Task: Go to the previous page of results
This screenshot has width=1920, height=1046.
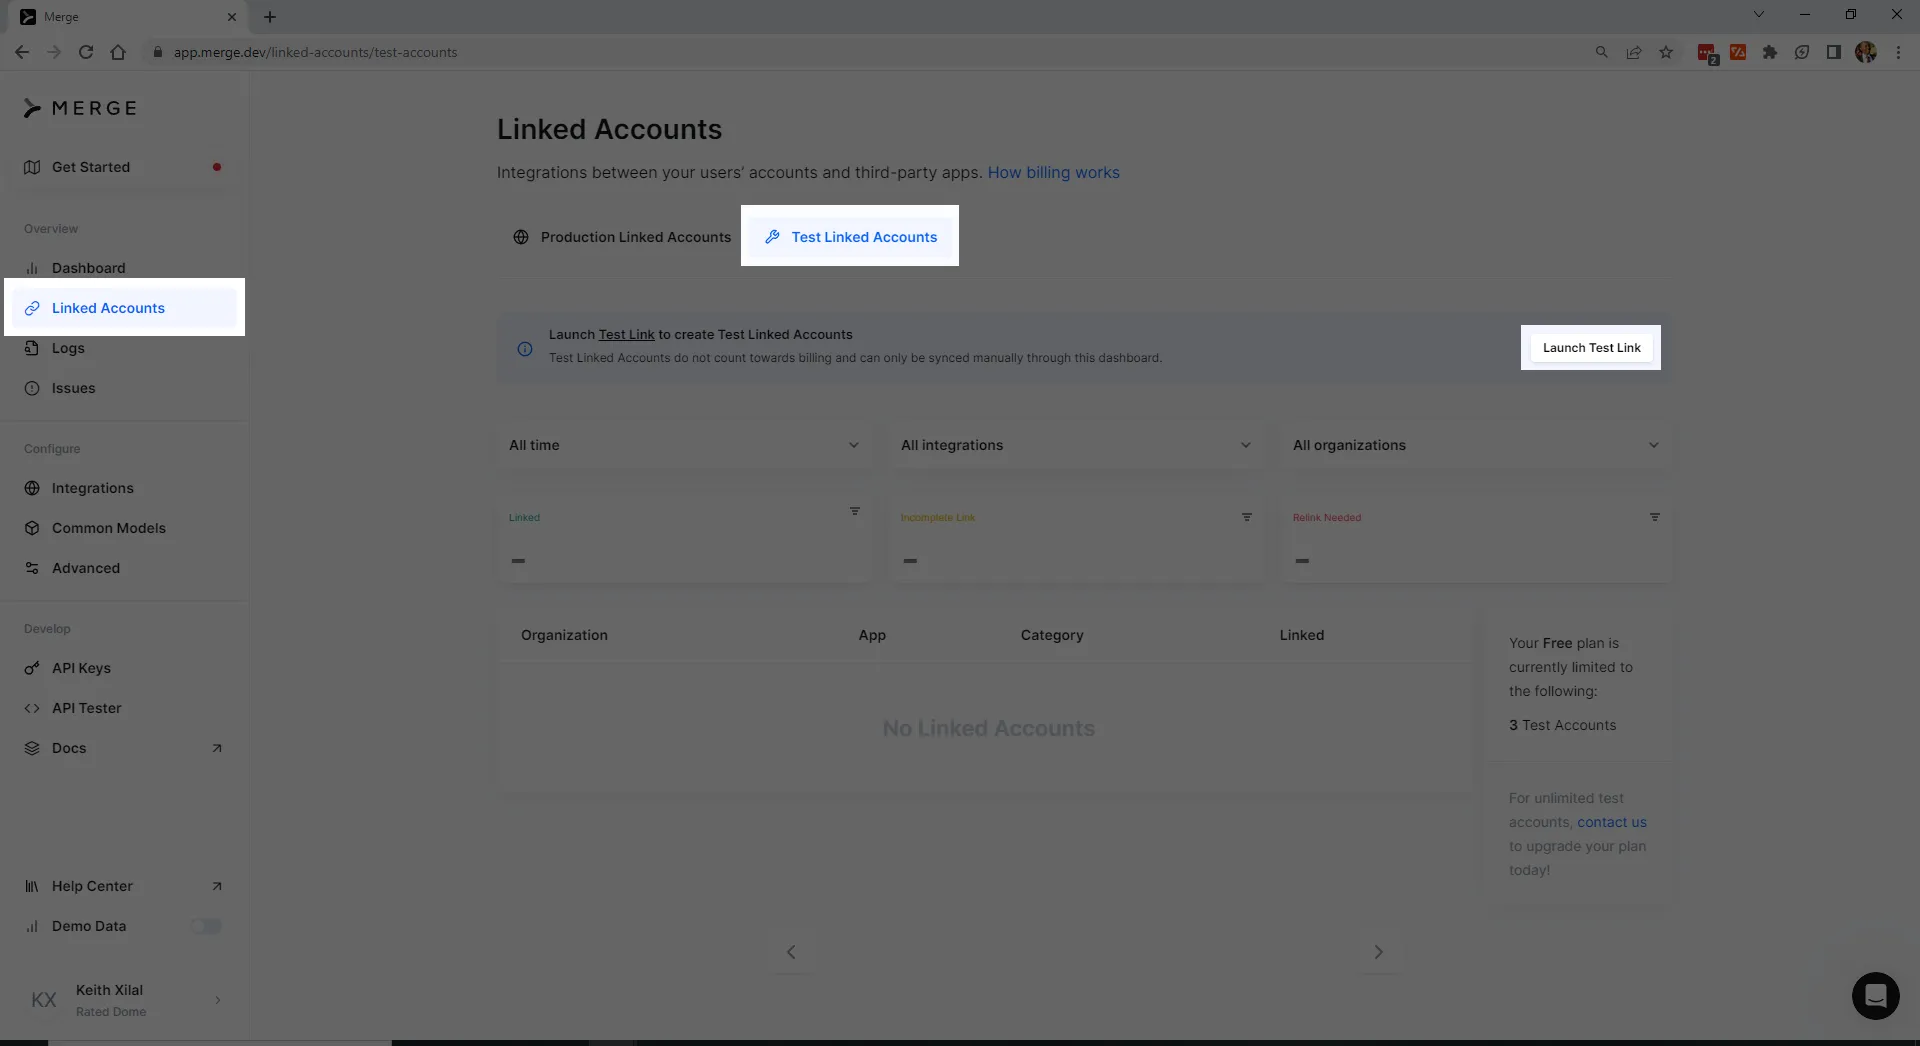Action: (791, 952)
